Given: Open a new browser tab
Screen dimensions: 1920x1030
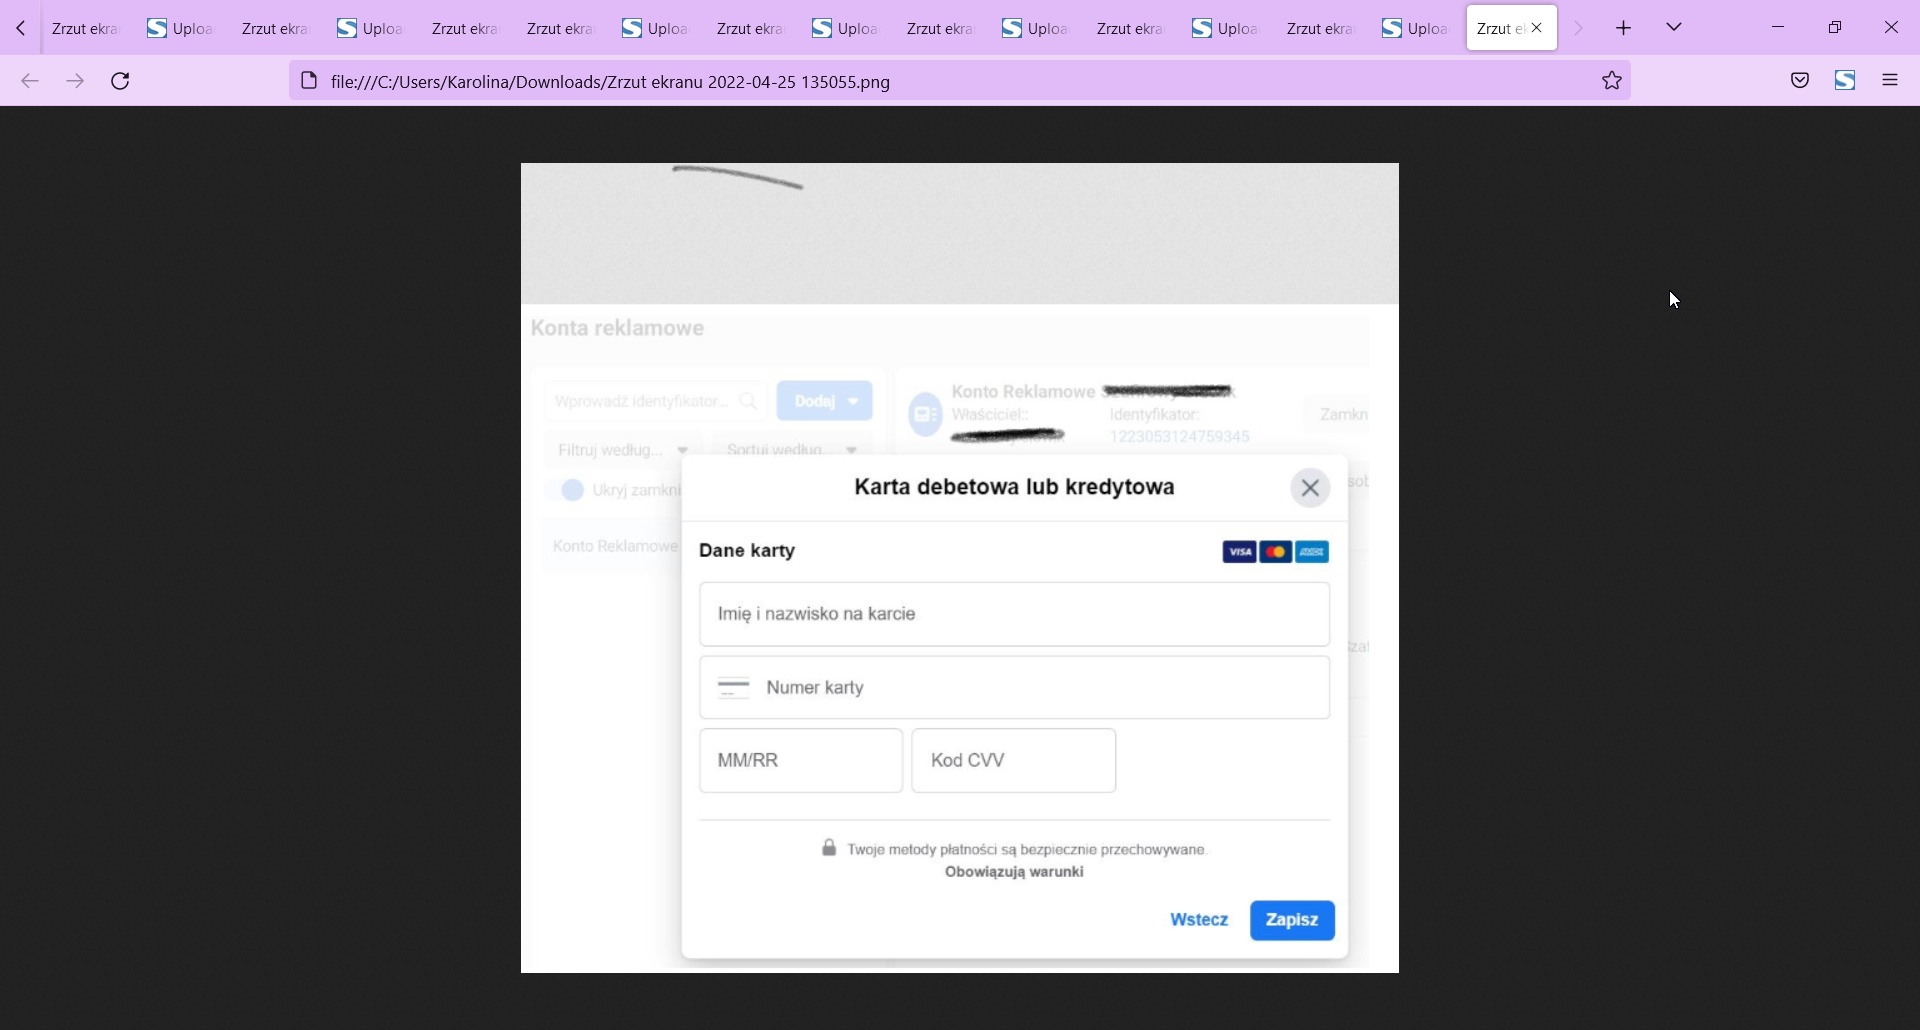Looking at the screenshot, I should [1624, 28].
